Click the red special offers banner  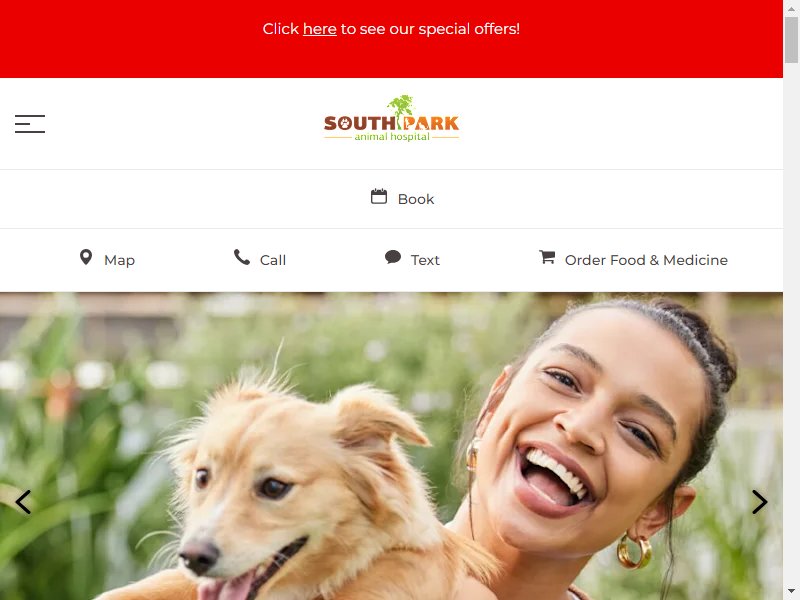(391, 39)
